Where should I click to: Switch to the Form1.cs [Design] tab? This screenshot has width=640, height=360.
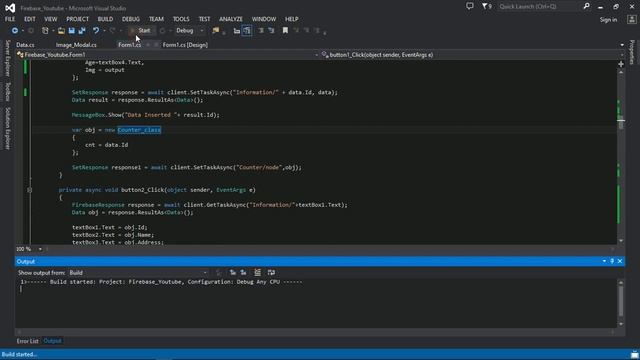coord(185,45)
